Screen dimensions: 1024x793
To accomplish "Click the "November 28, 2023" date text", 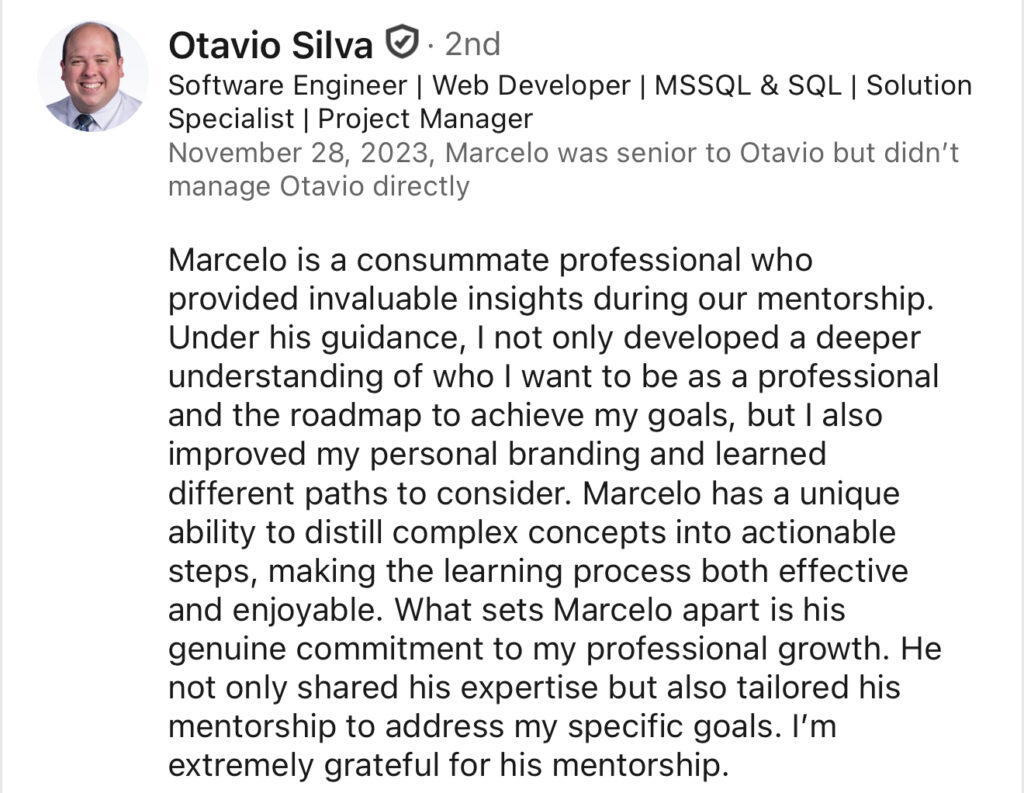I will click(302, 153).
